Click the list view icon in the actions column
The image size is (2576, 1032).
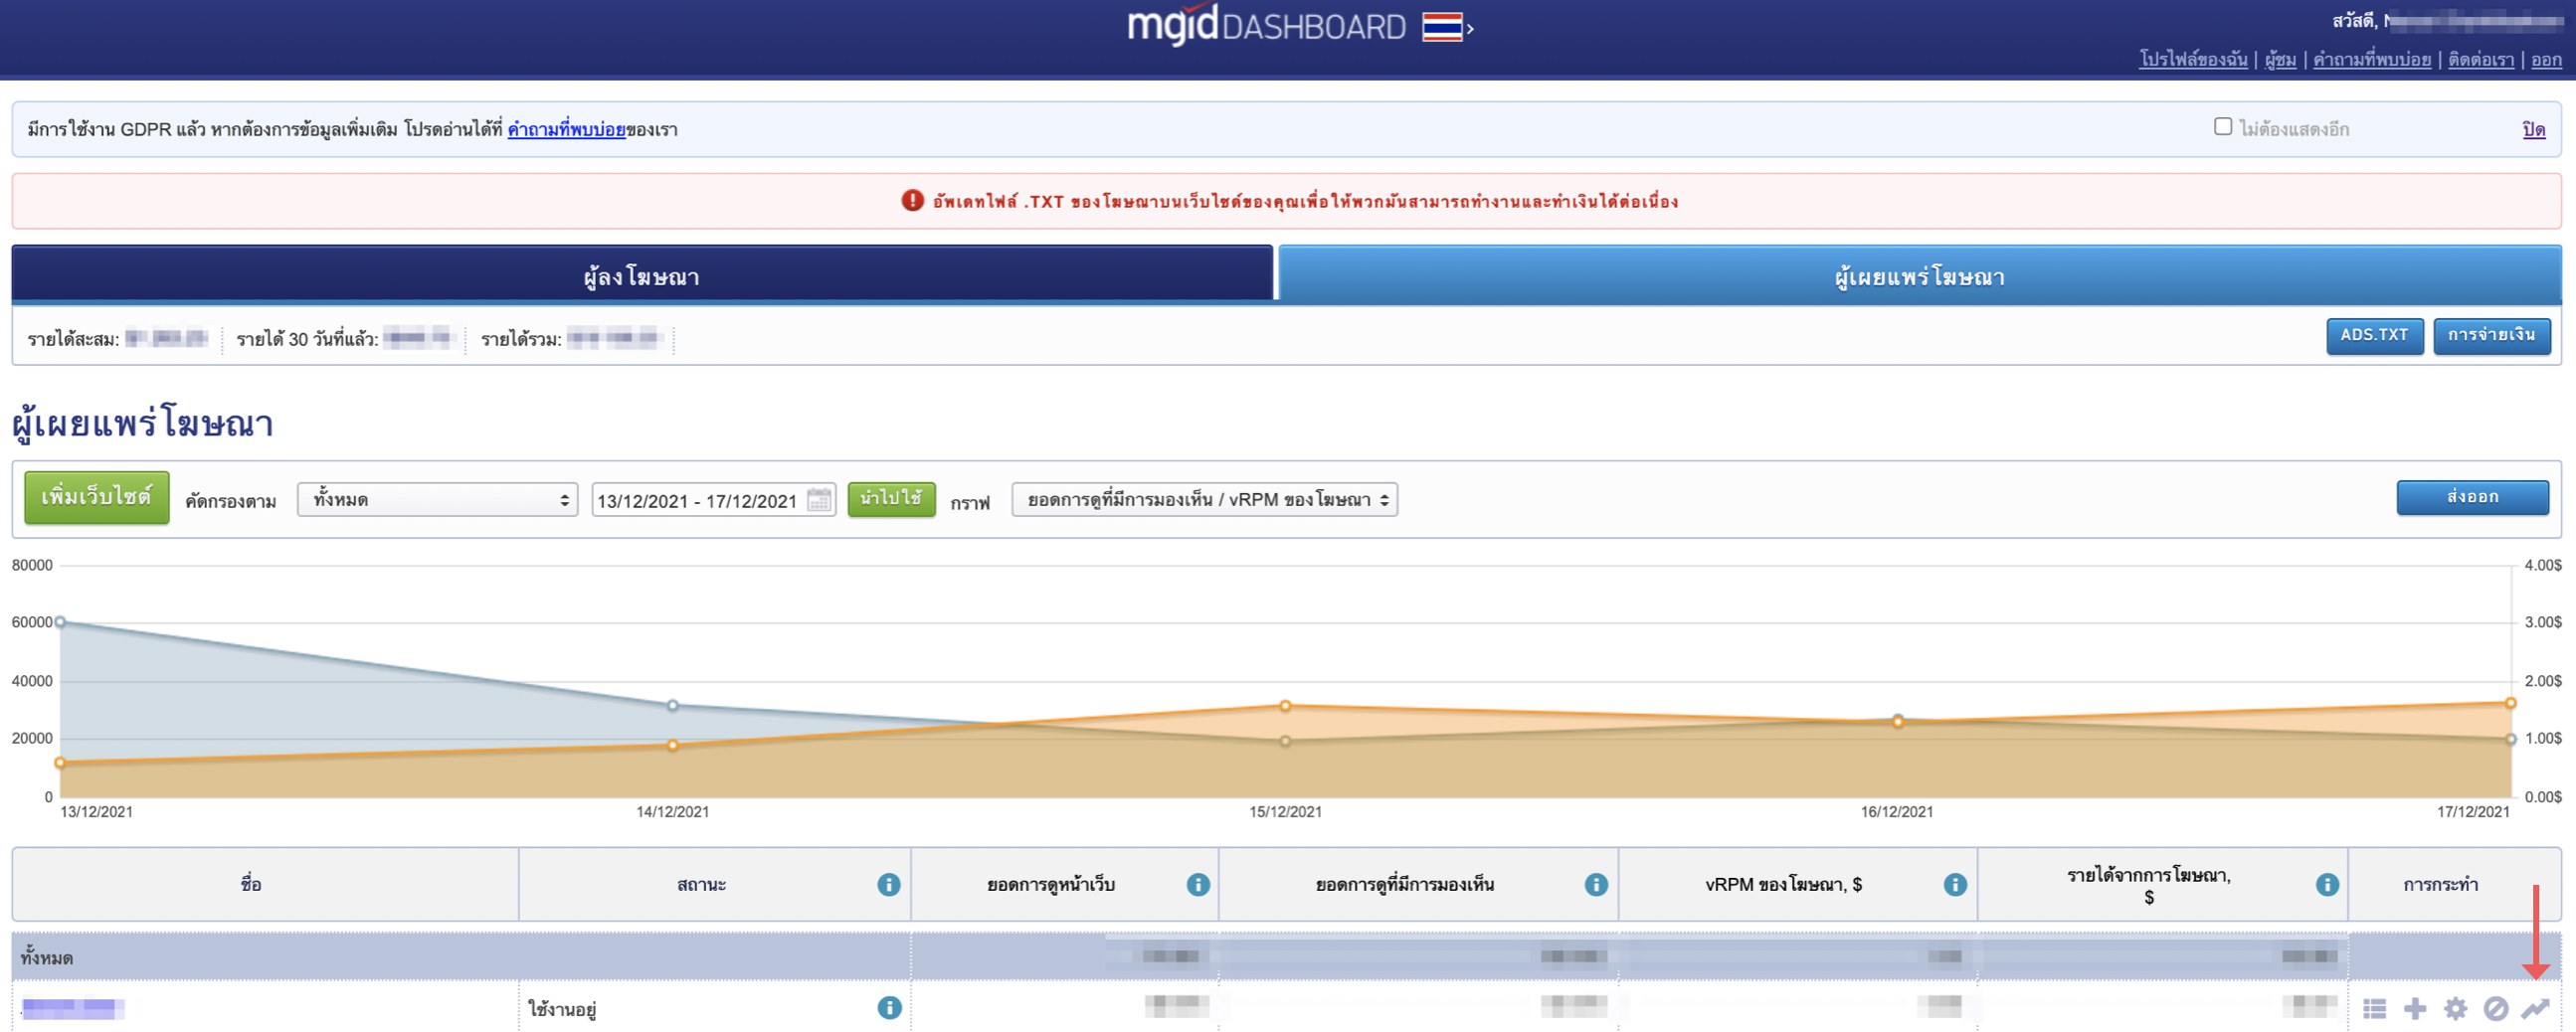(2374, 1008)
